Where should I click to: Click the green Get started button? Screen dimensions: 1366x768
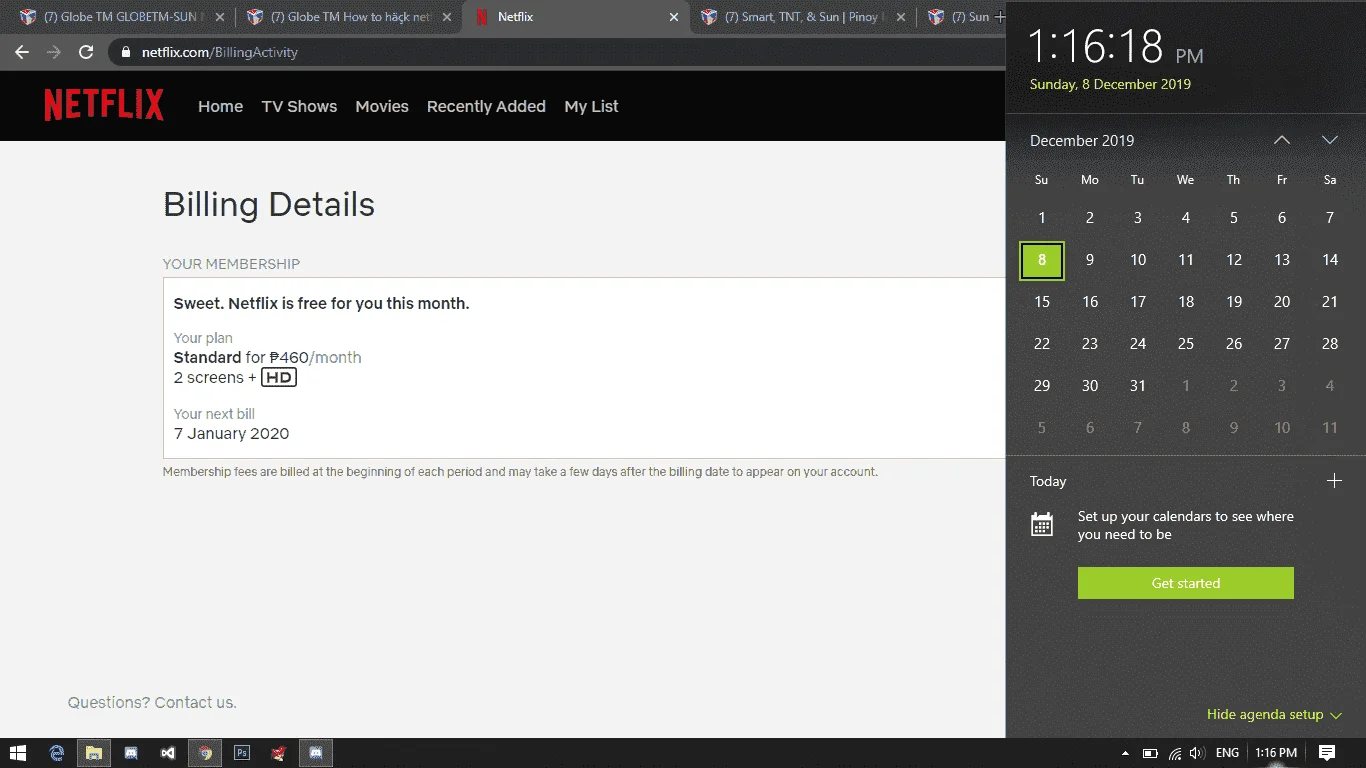tap(1186, 583)
